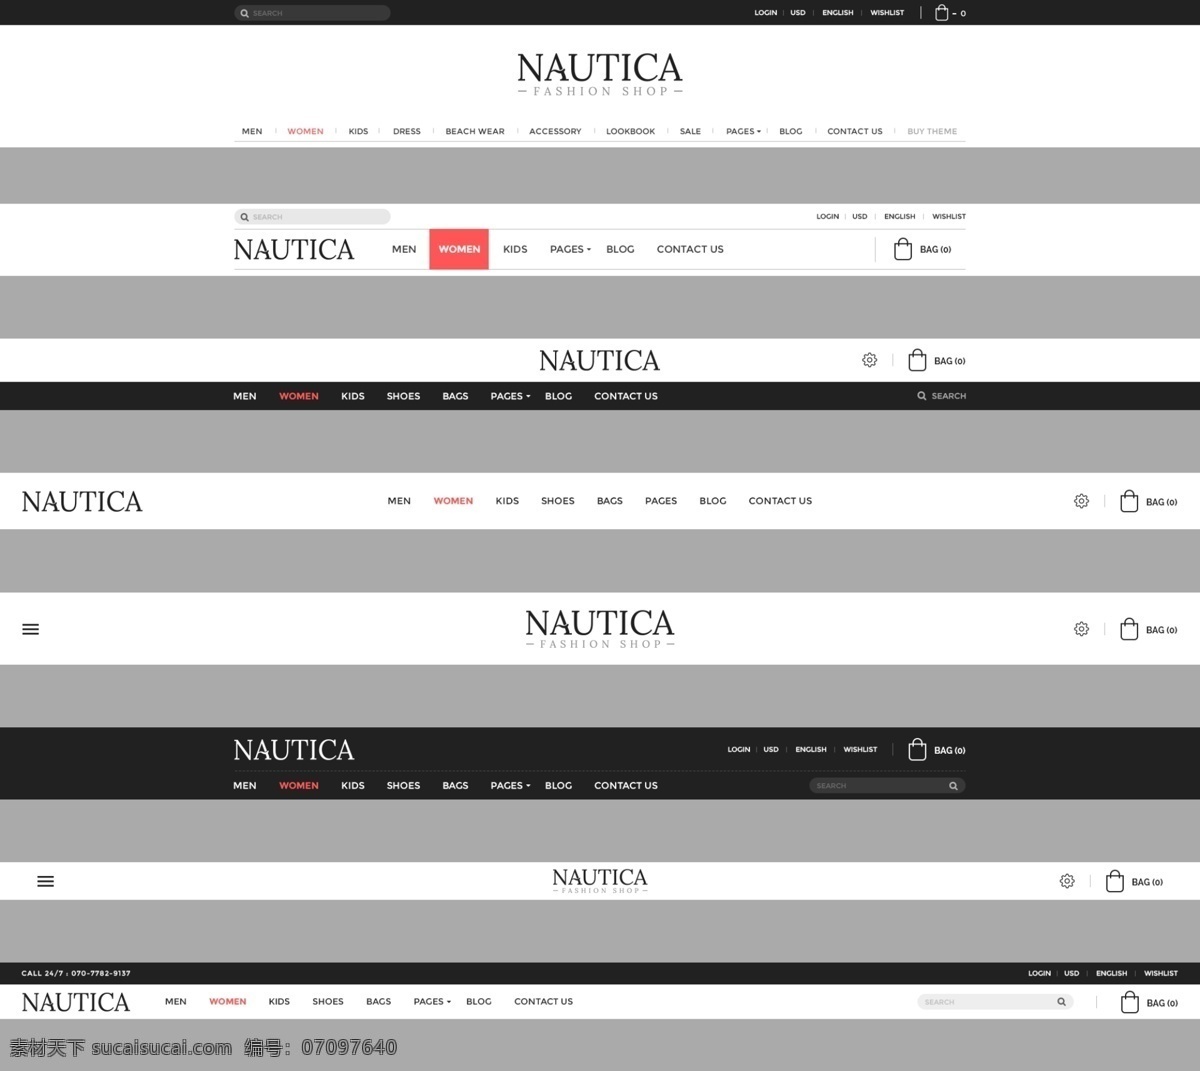
Task: Click LOGIN in the topmost dark bar
Action: click(766, 13)
